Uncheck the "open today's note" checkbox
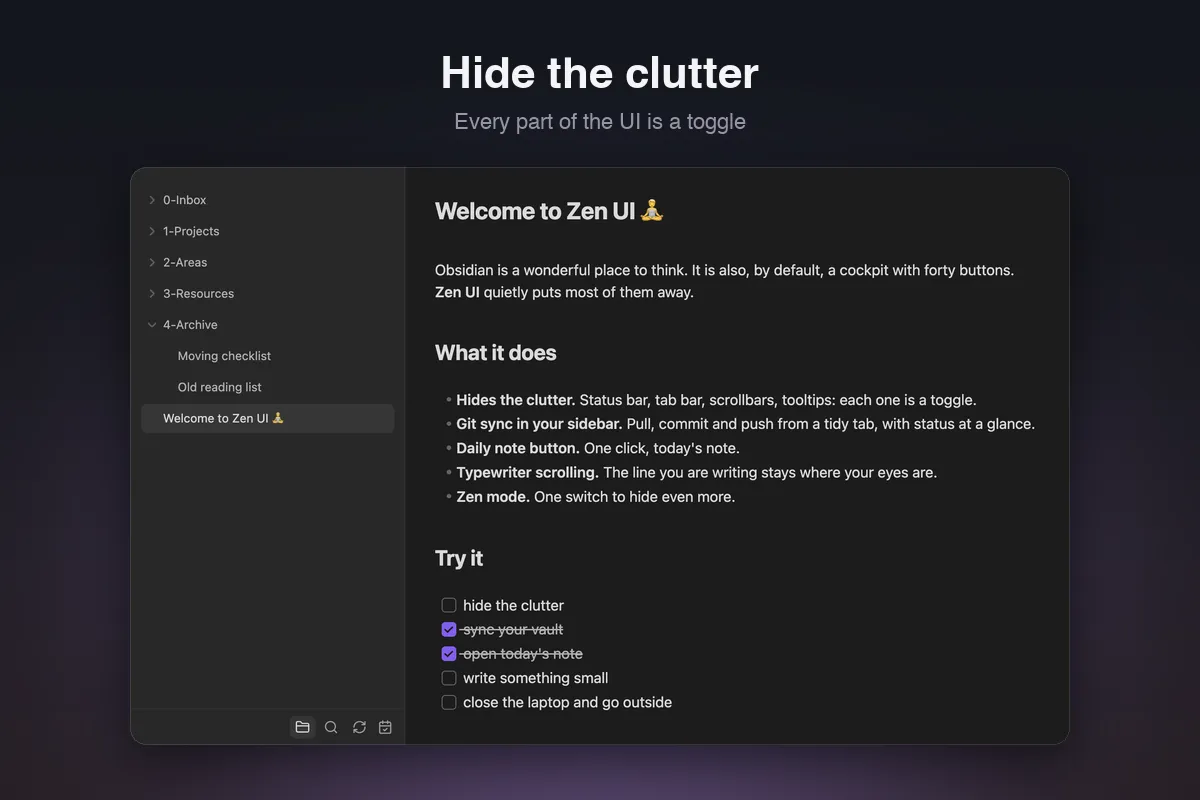The width and height of the screenshot is (1200, 800). tap(449, 654)
